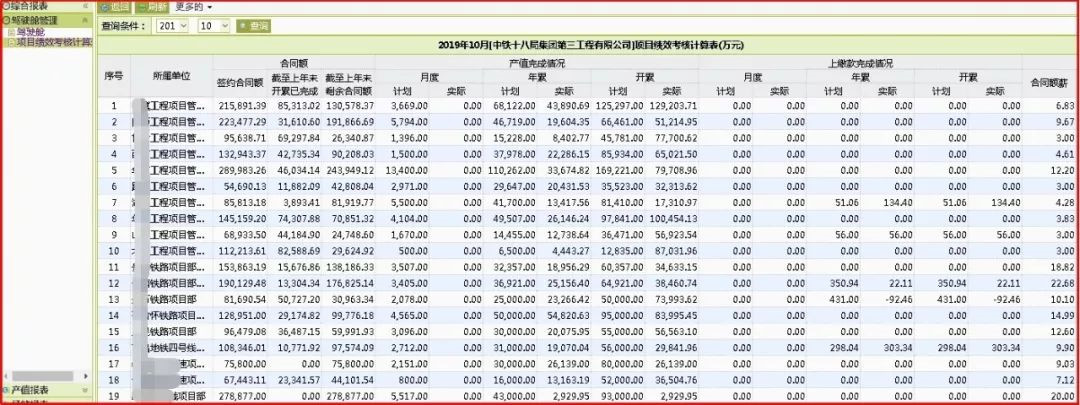Click the 上缴款完成情况 group header

click(x=860, y=63)
